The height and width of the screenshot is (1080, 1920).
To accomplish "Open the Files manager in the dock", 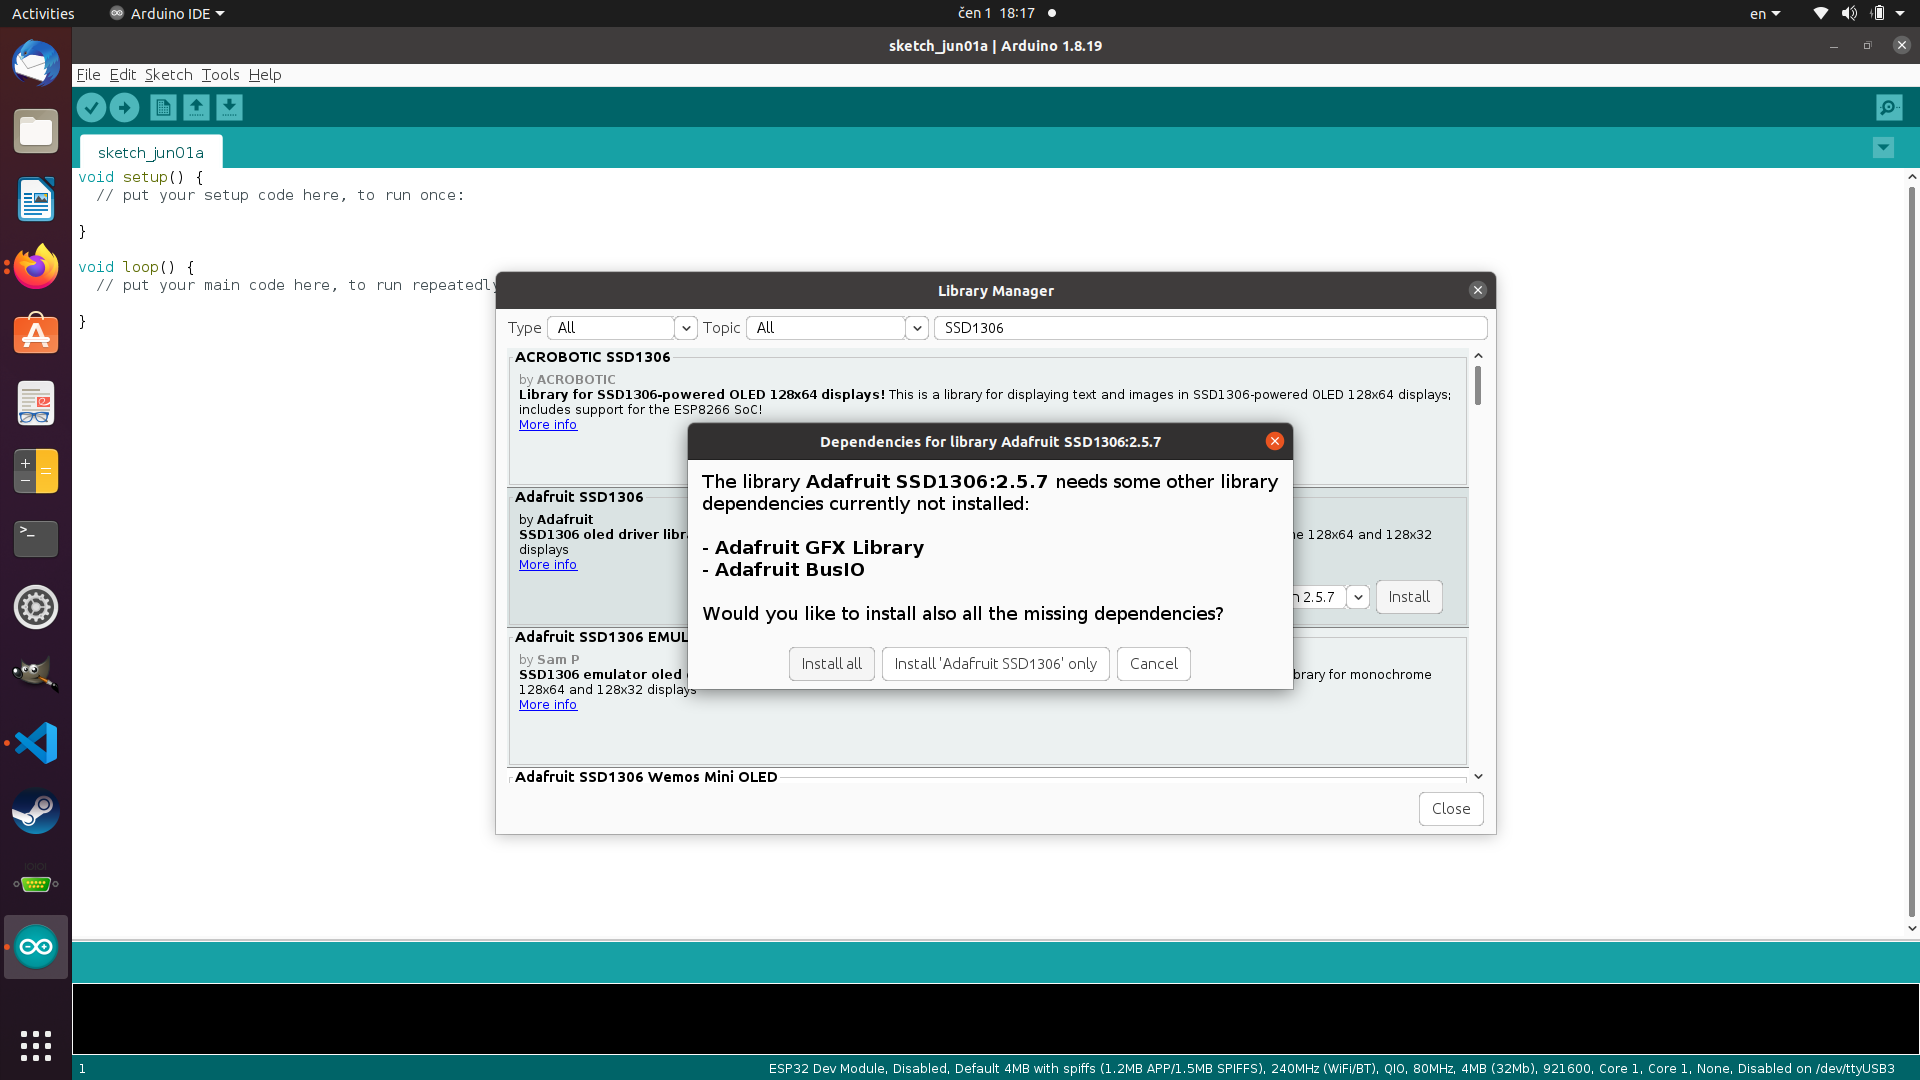I will click(x=36, y=131).
